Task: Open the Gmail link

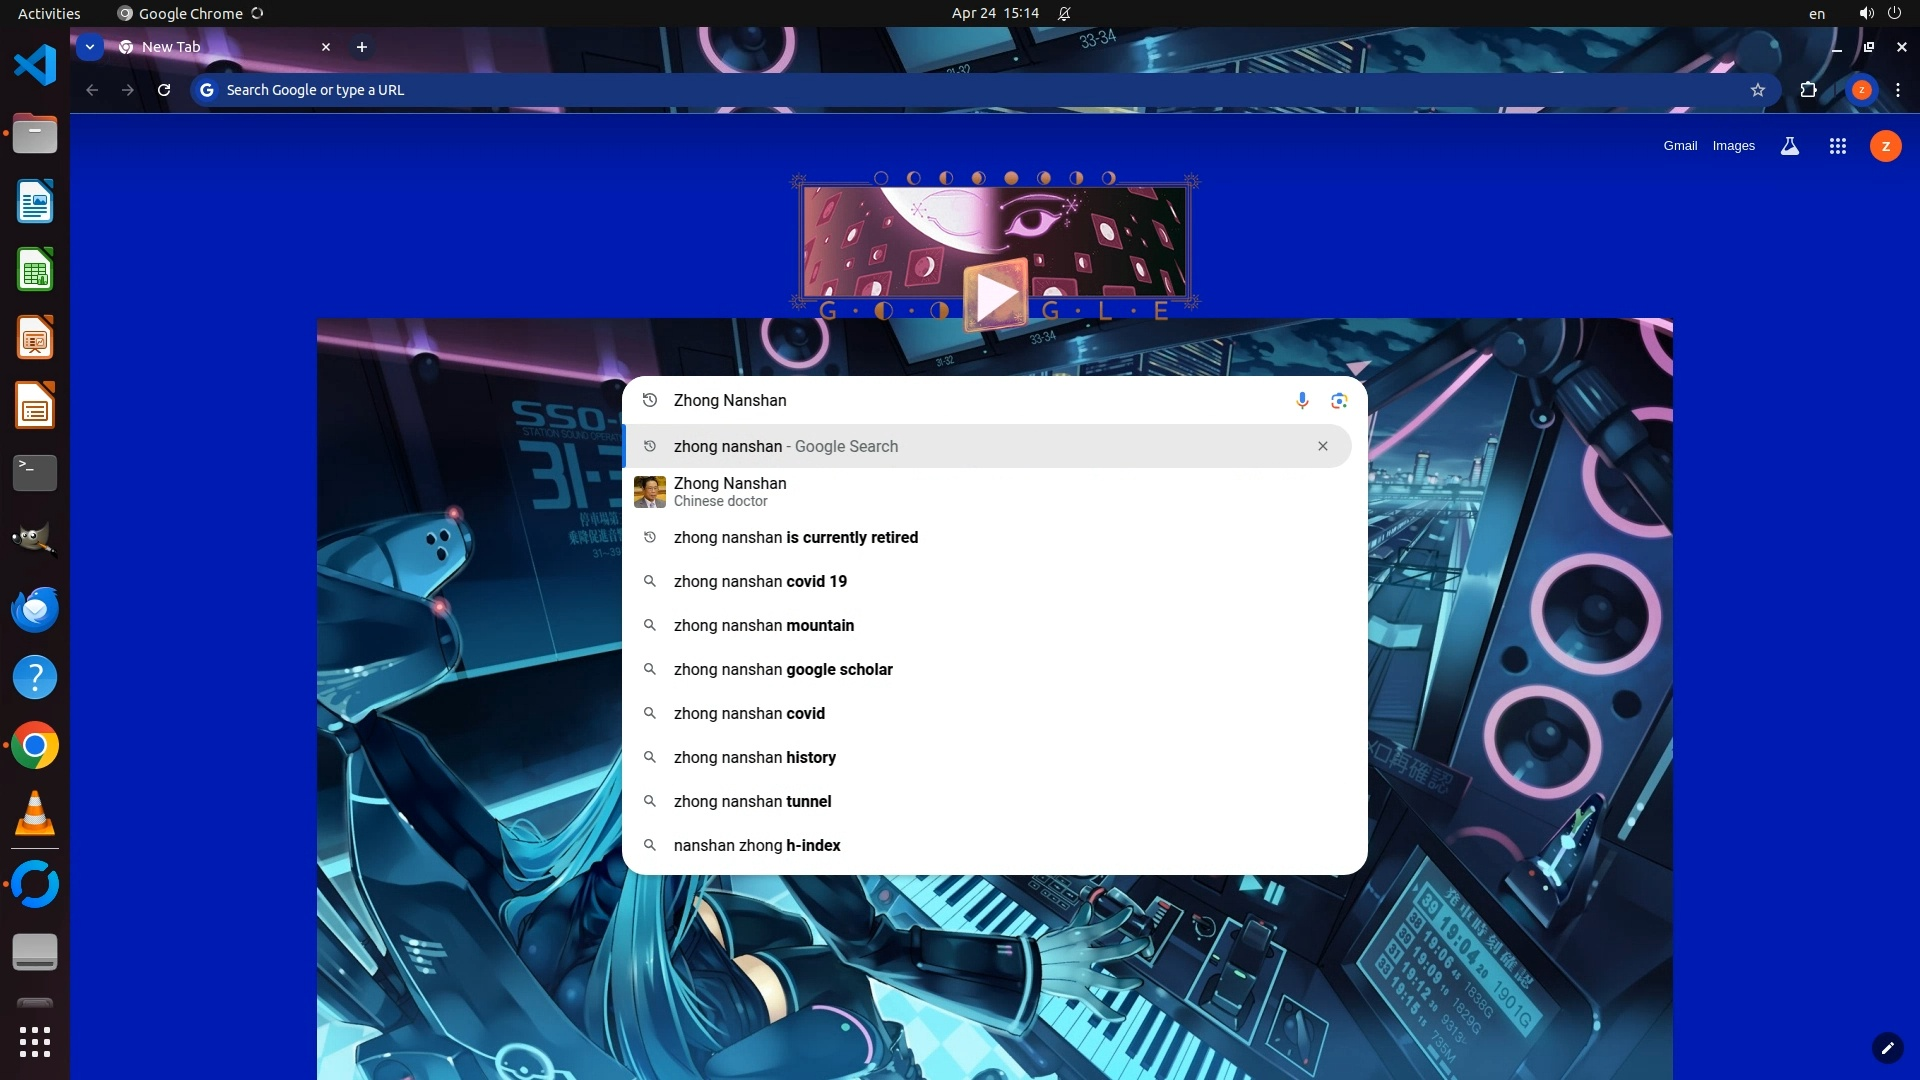Action: [x=1680, y=146]
